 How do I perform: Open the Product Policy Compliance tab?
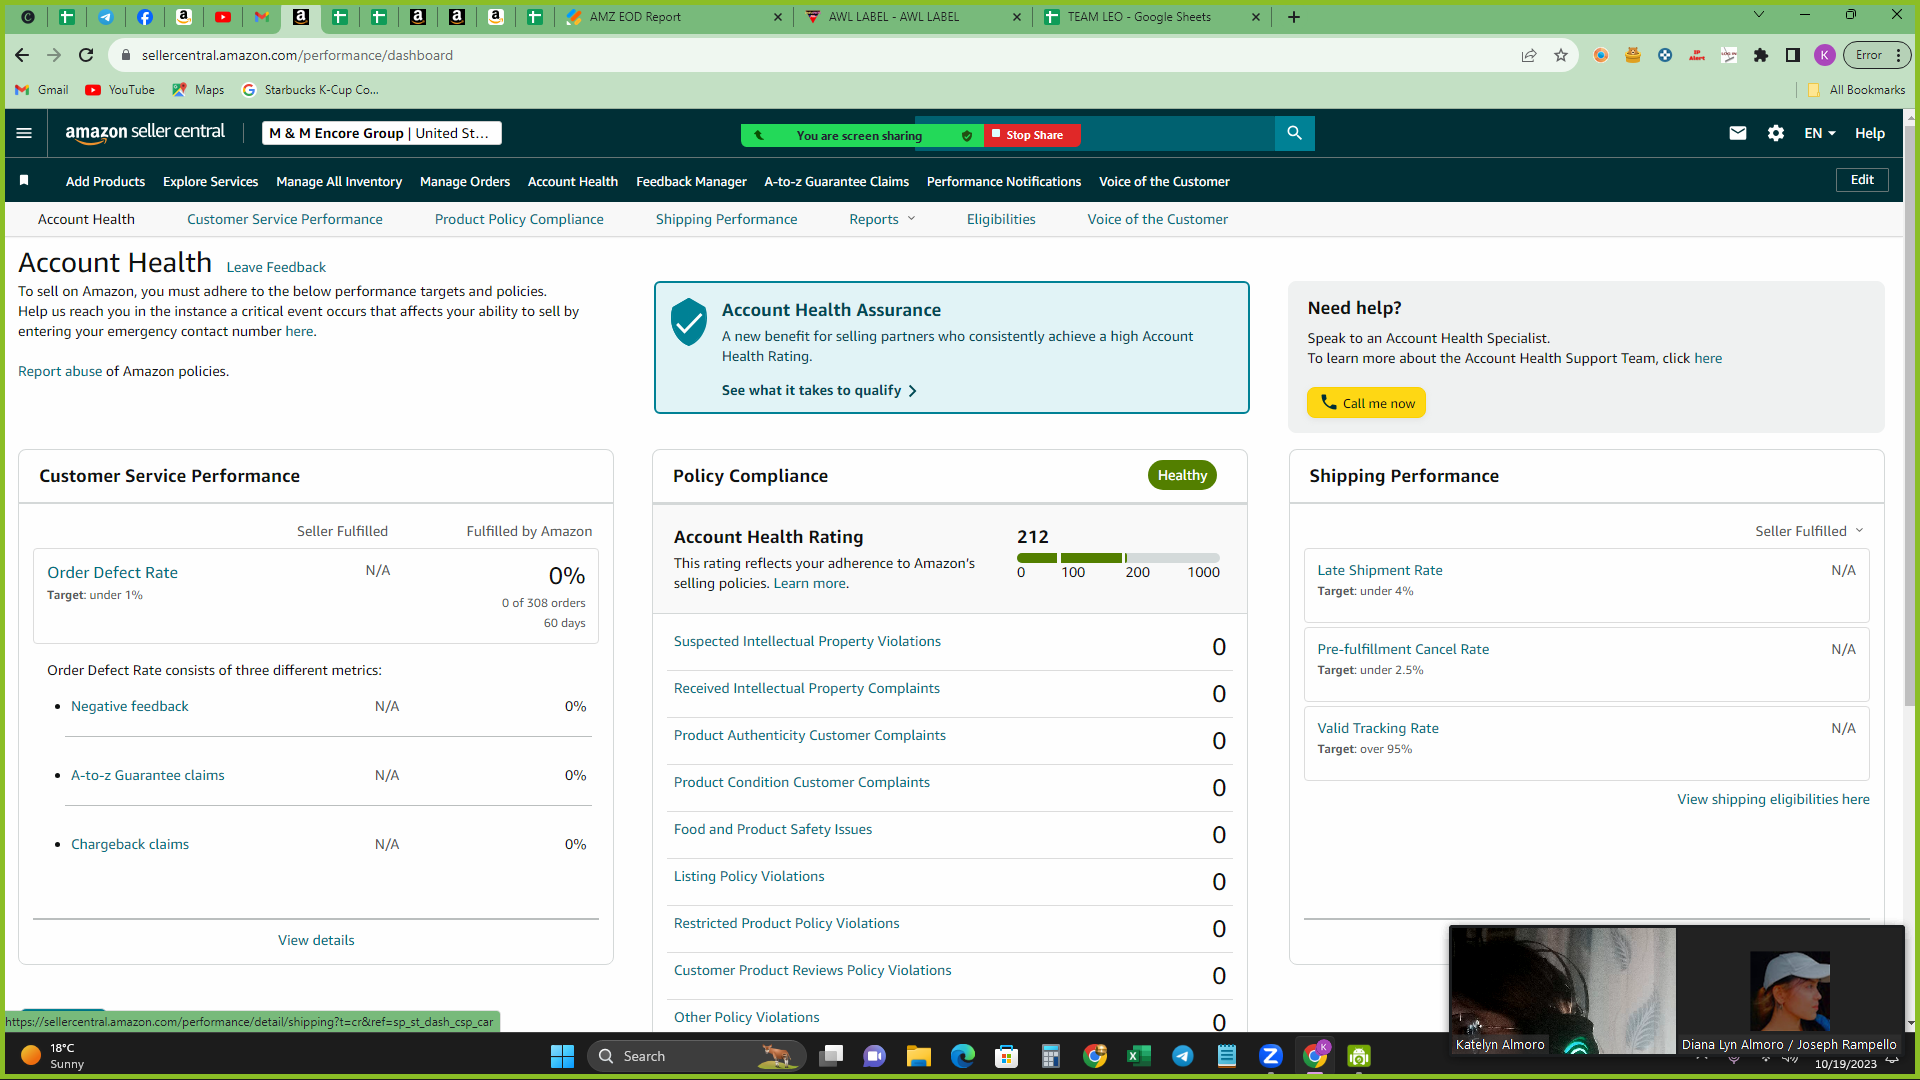tap(519, 219)
